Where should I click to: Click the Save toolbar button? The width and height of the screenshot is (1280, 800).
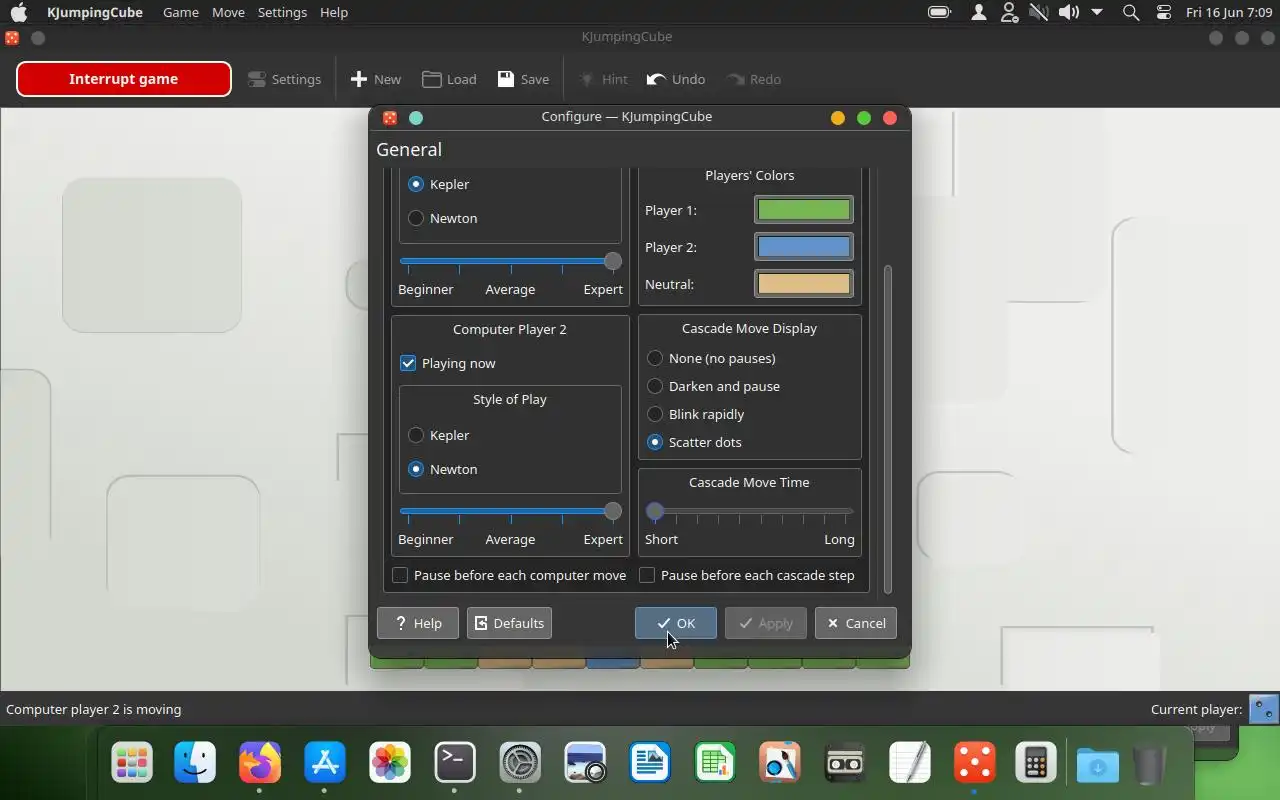[x=523, y=79]
